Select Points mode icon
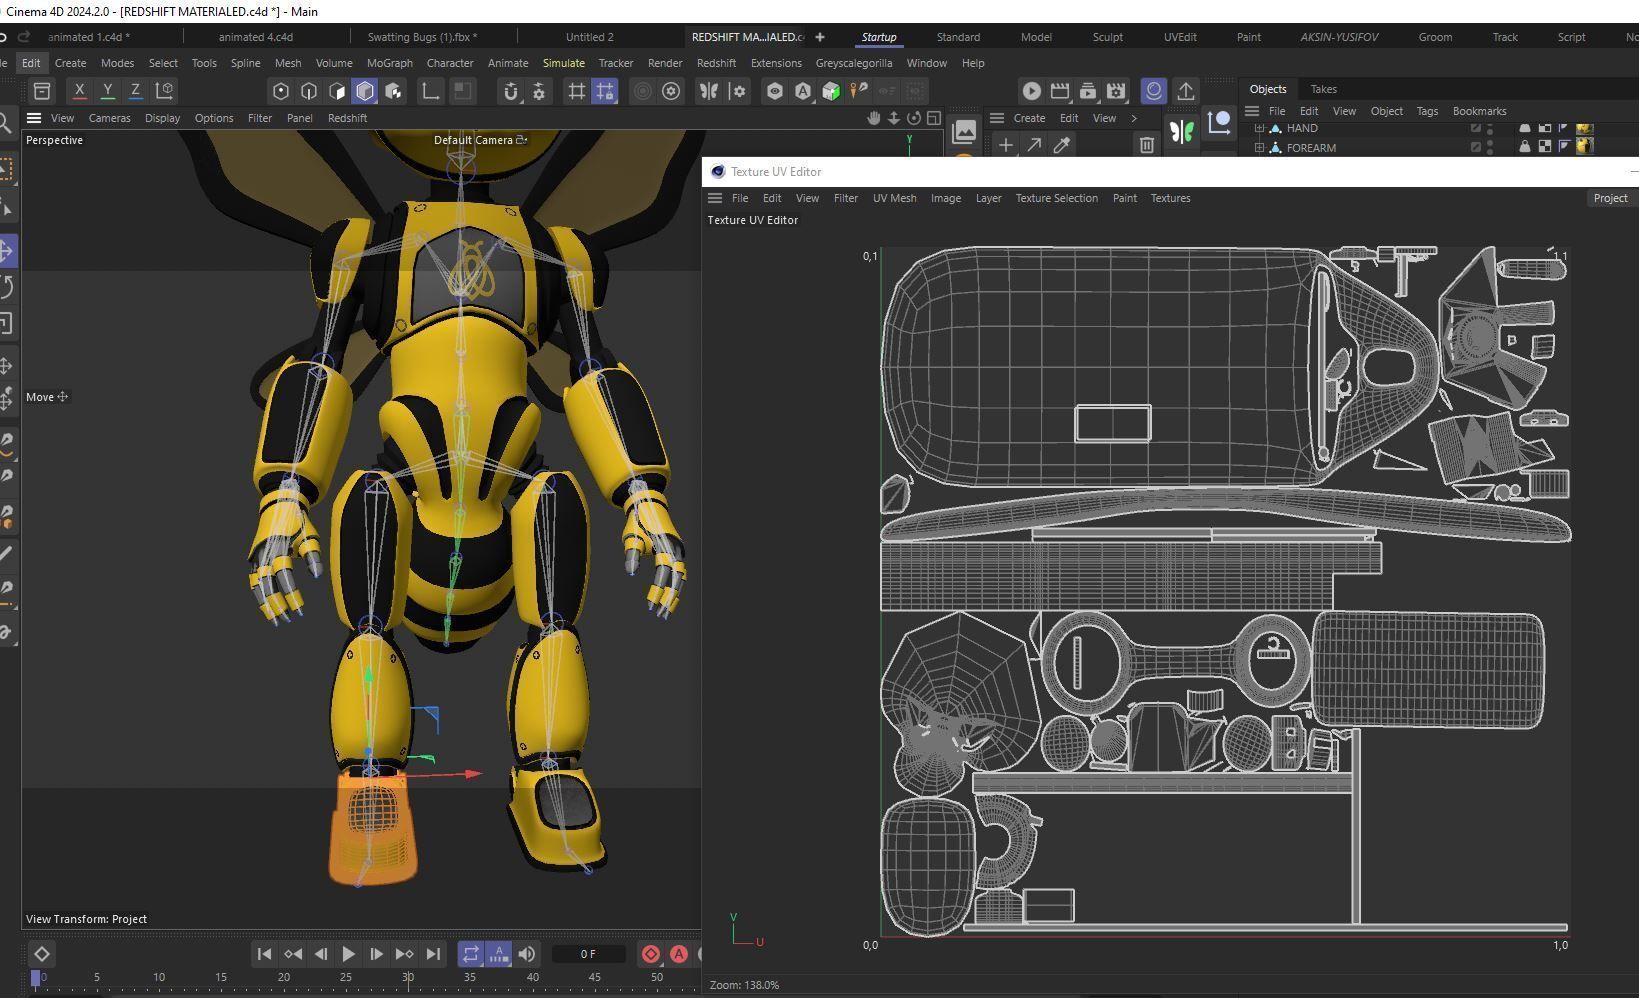The height and width of the screenshot is (998, 1639). click(281, 91)
